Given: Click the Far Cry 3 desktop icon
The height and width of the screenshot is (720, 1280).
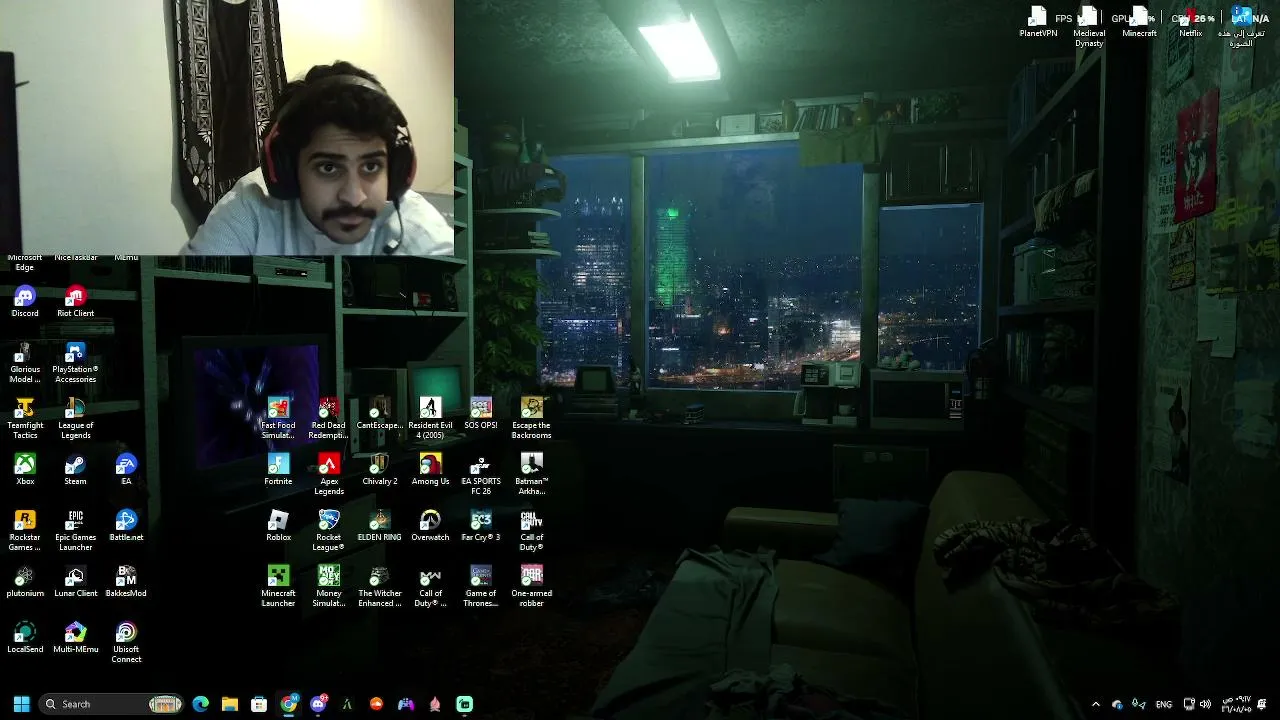Looking at the screenshot, I should coord(481,526).
